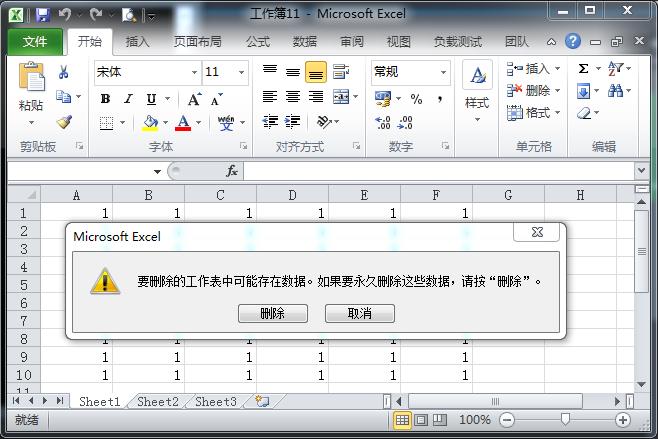This screenshot has height=439, width=658.
Task: Select the Sheet2 worksheet tab
Action: [x=158, y=402]
